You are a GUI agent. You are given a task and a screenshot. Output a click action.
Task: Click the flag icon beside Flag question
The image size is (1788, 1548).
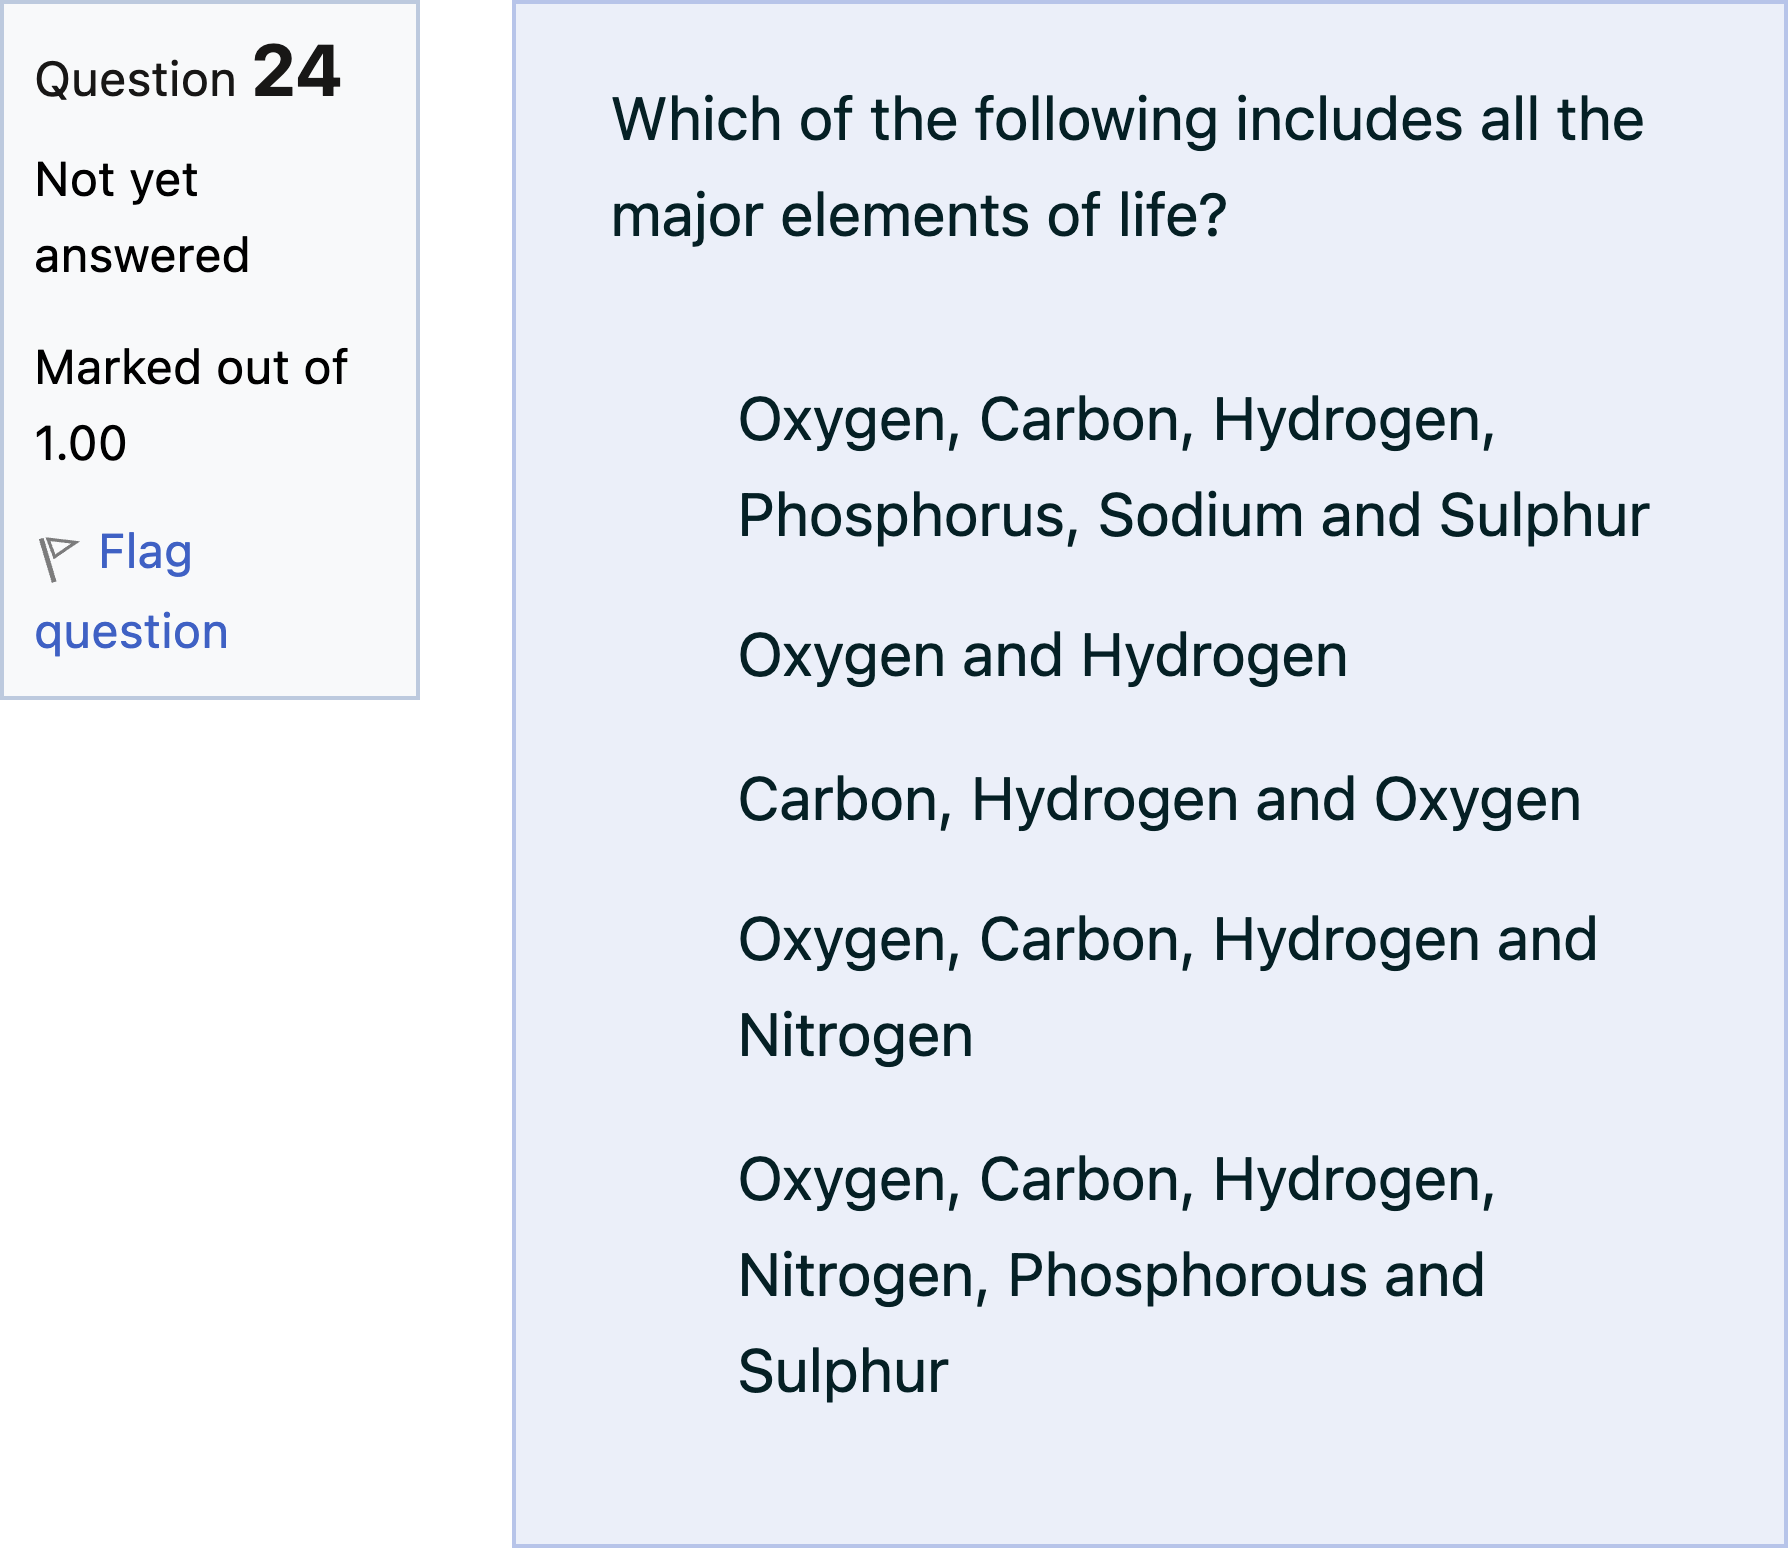57,557
